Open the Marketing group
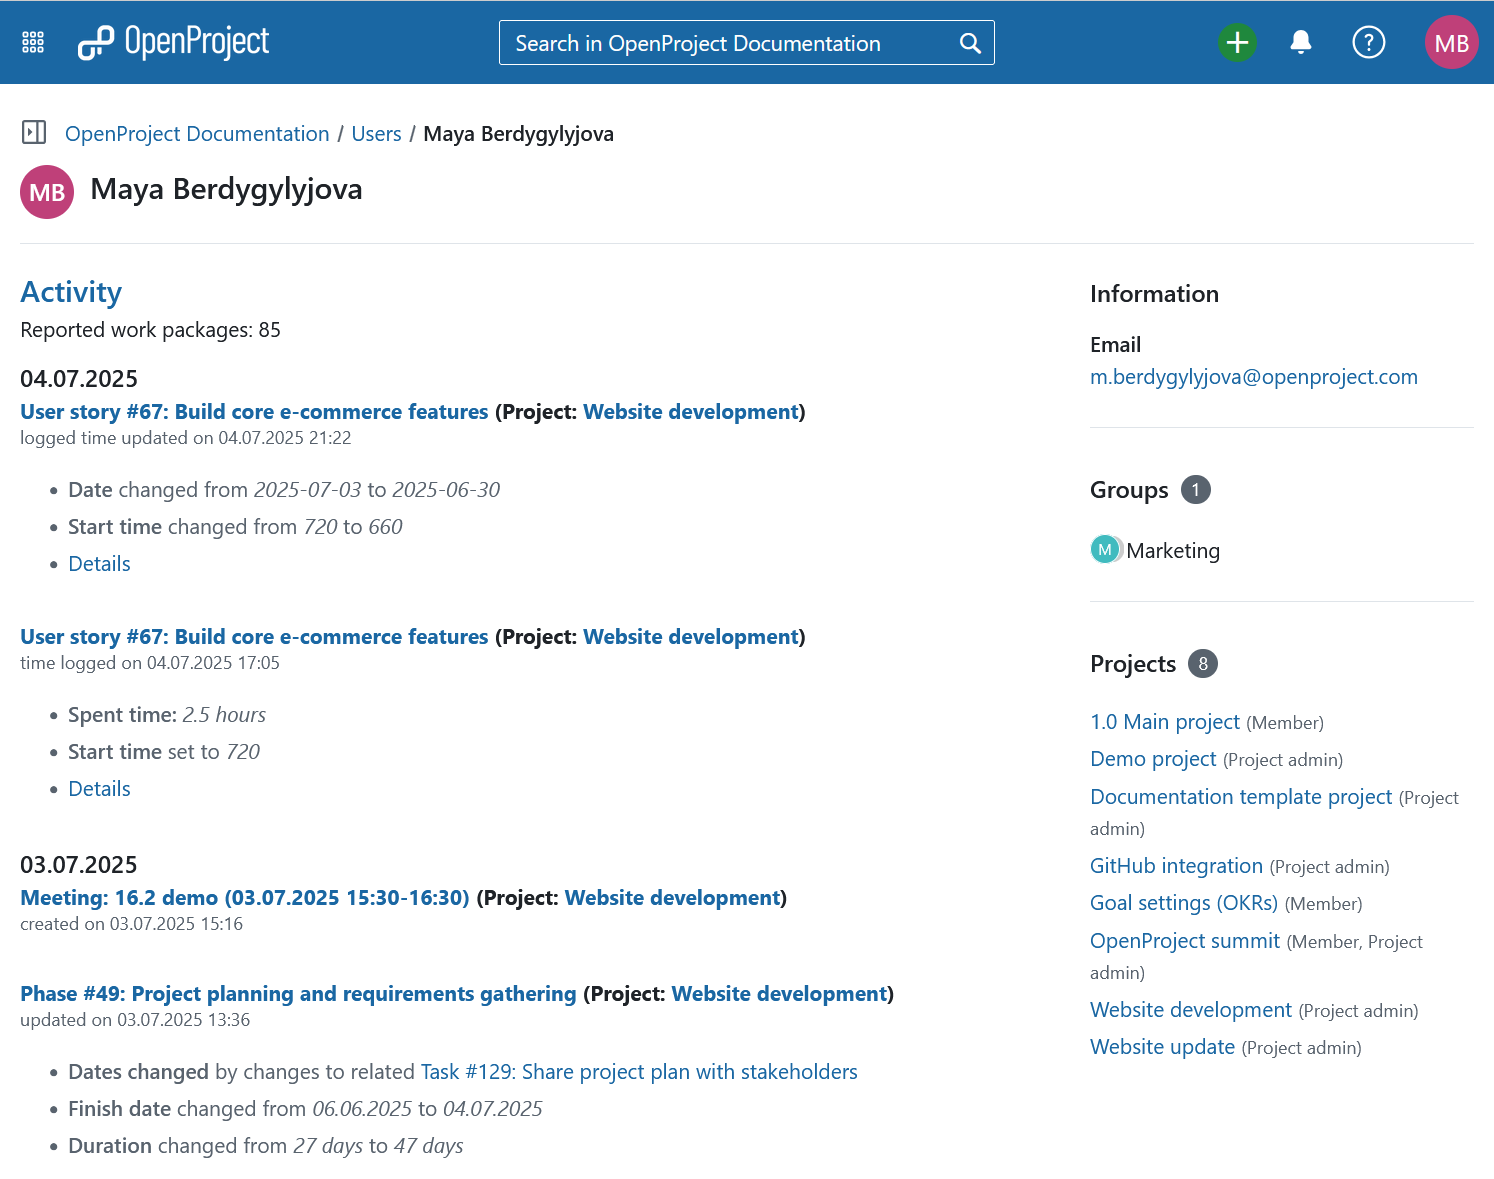The width and height of the screenshot is (1494, 1179). click(x=1173, y=550)
